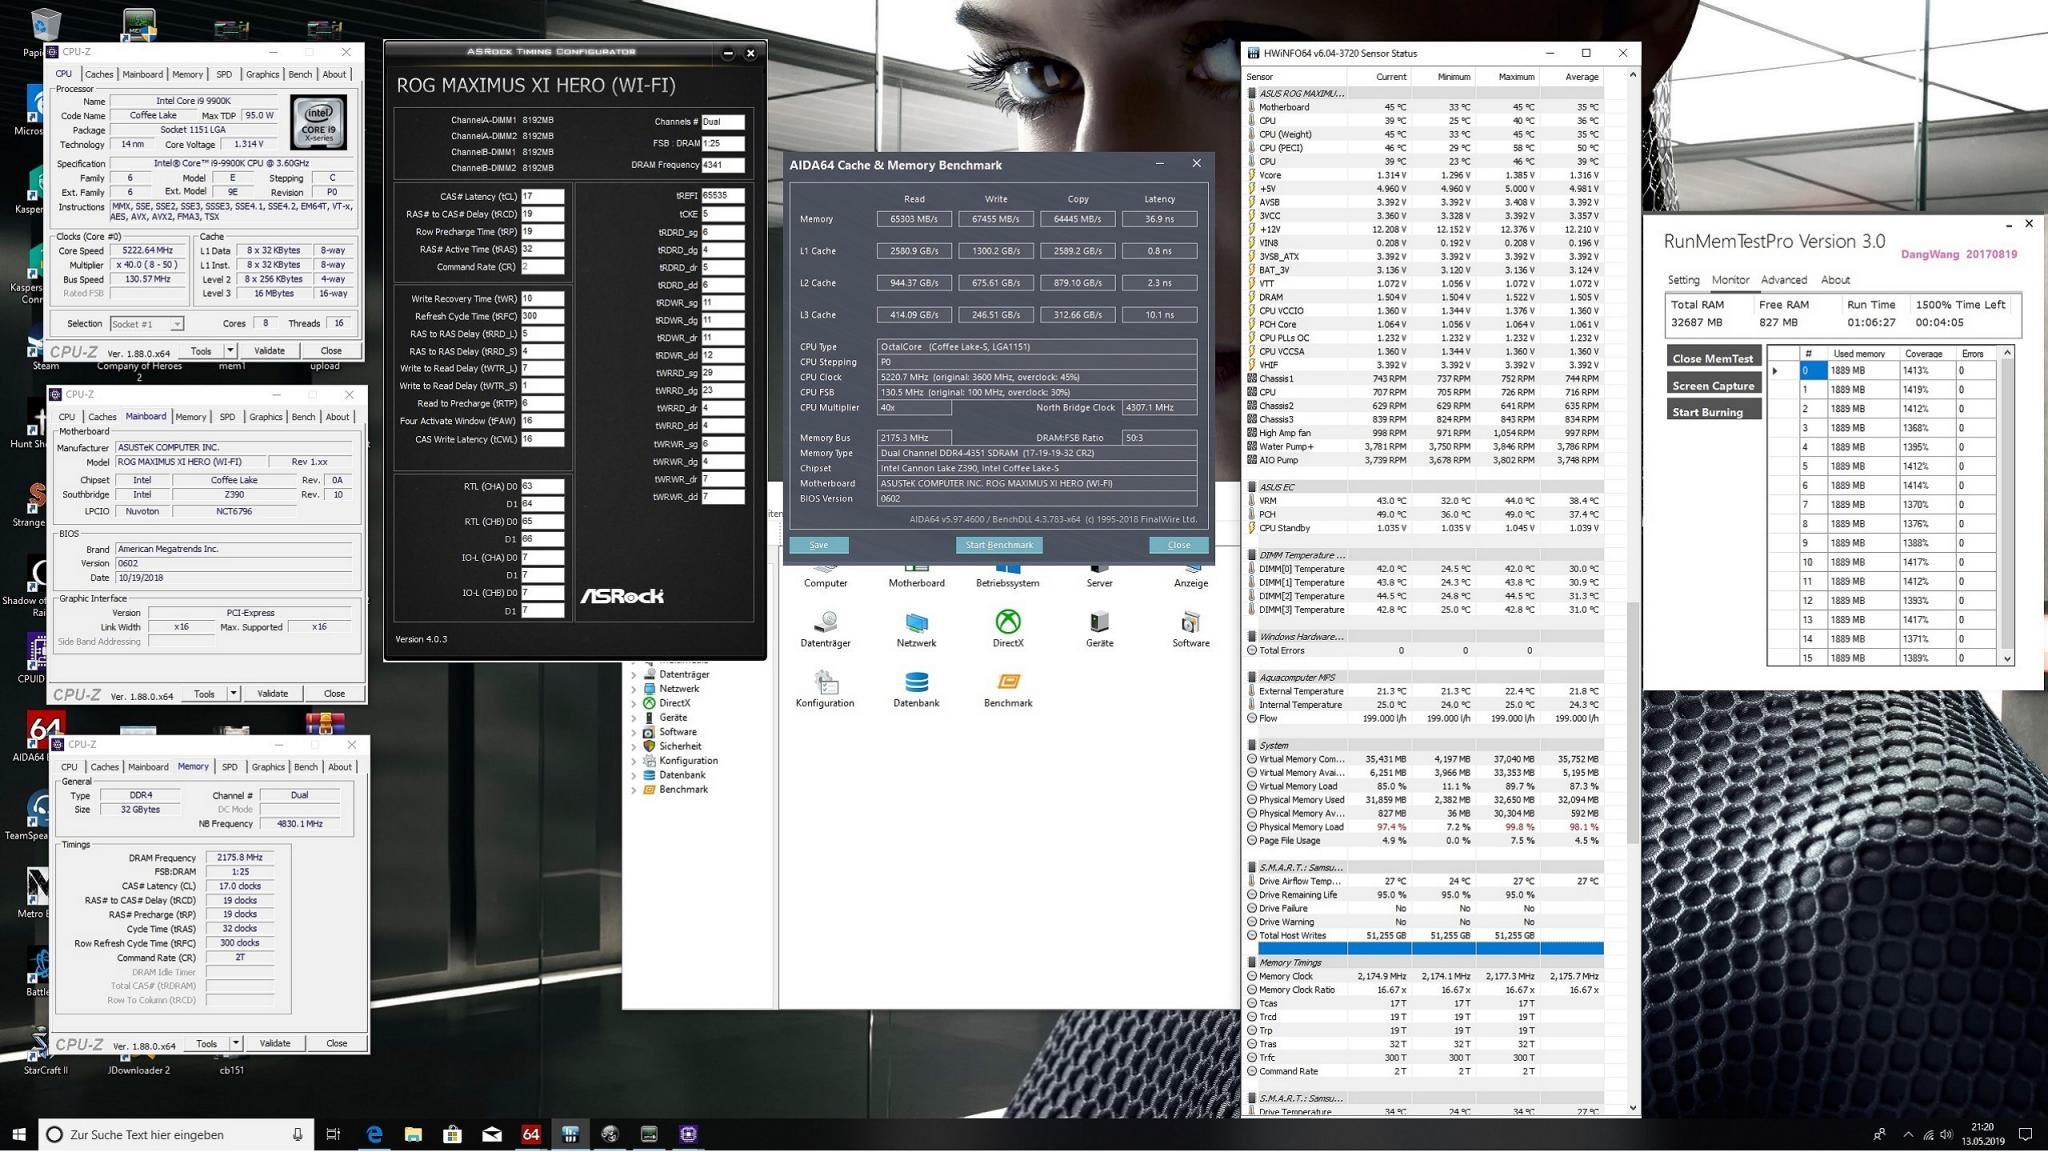The width and height of the screenshot is (2048, 1152).
Task: Expand the Sicherheit node in AIDA64 tree
Action: pyautogui.click(x=634, y=746)
